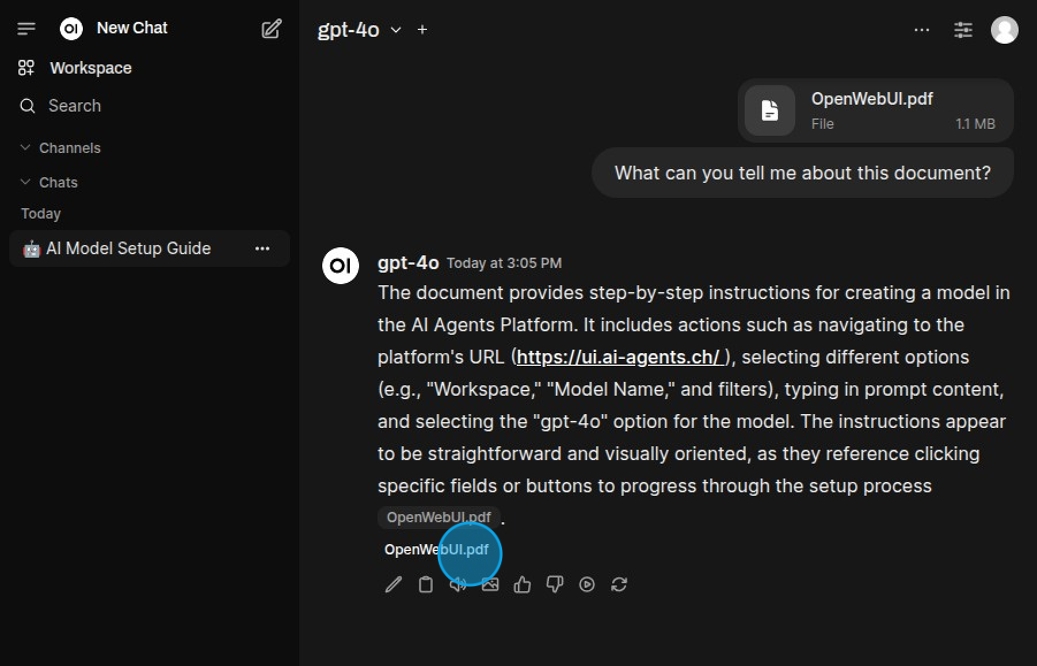Open the gpt-4o model selector dropdown

click(359, 30)
